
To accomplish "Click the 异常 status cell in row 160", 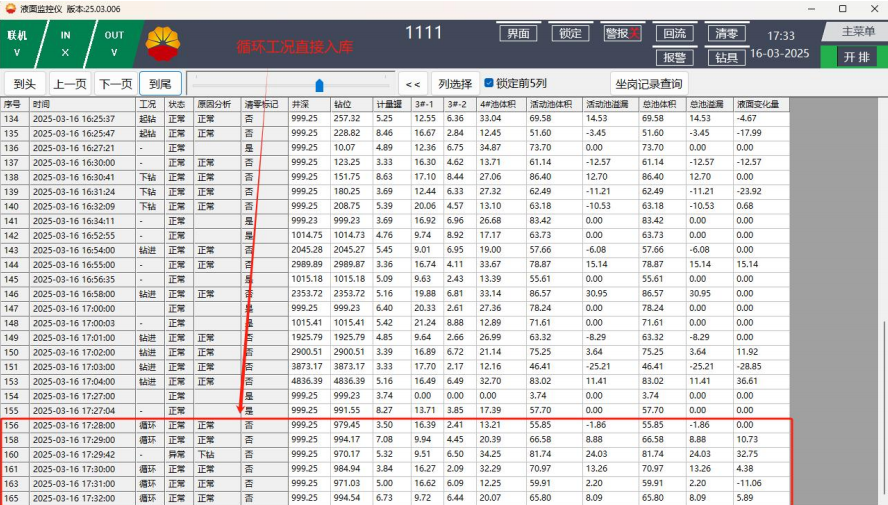I will [x=177, y=454].
